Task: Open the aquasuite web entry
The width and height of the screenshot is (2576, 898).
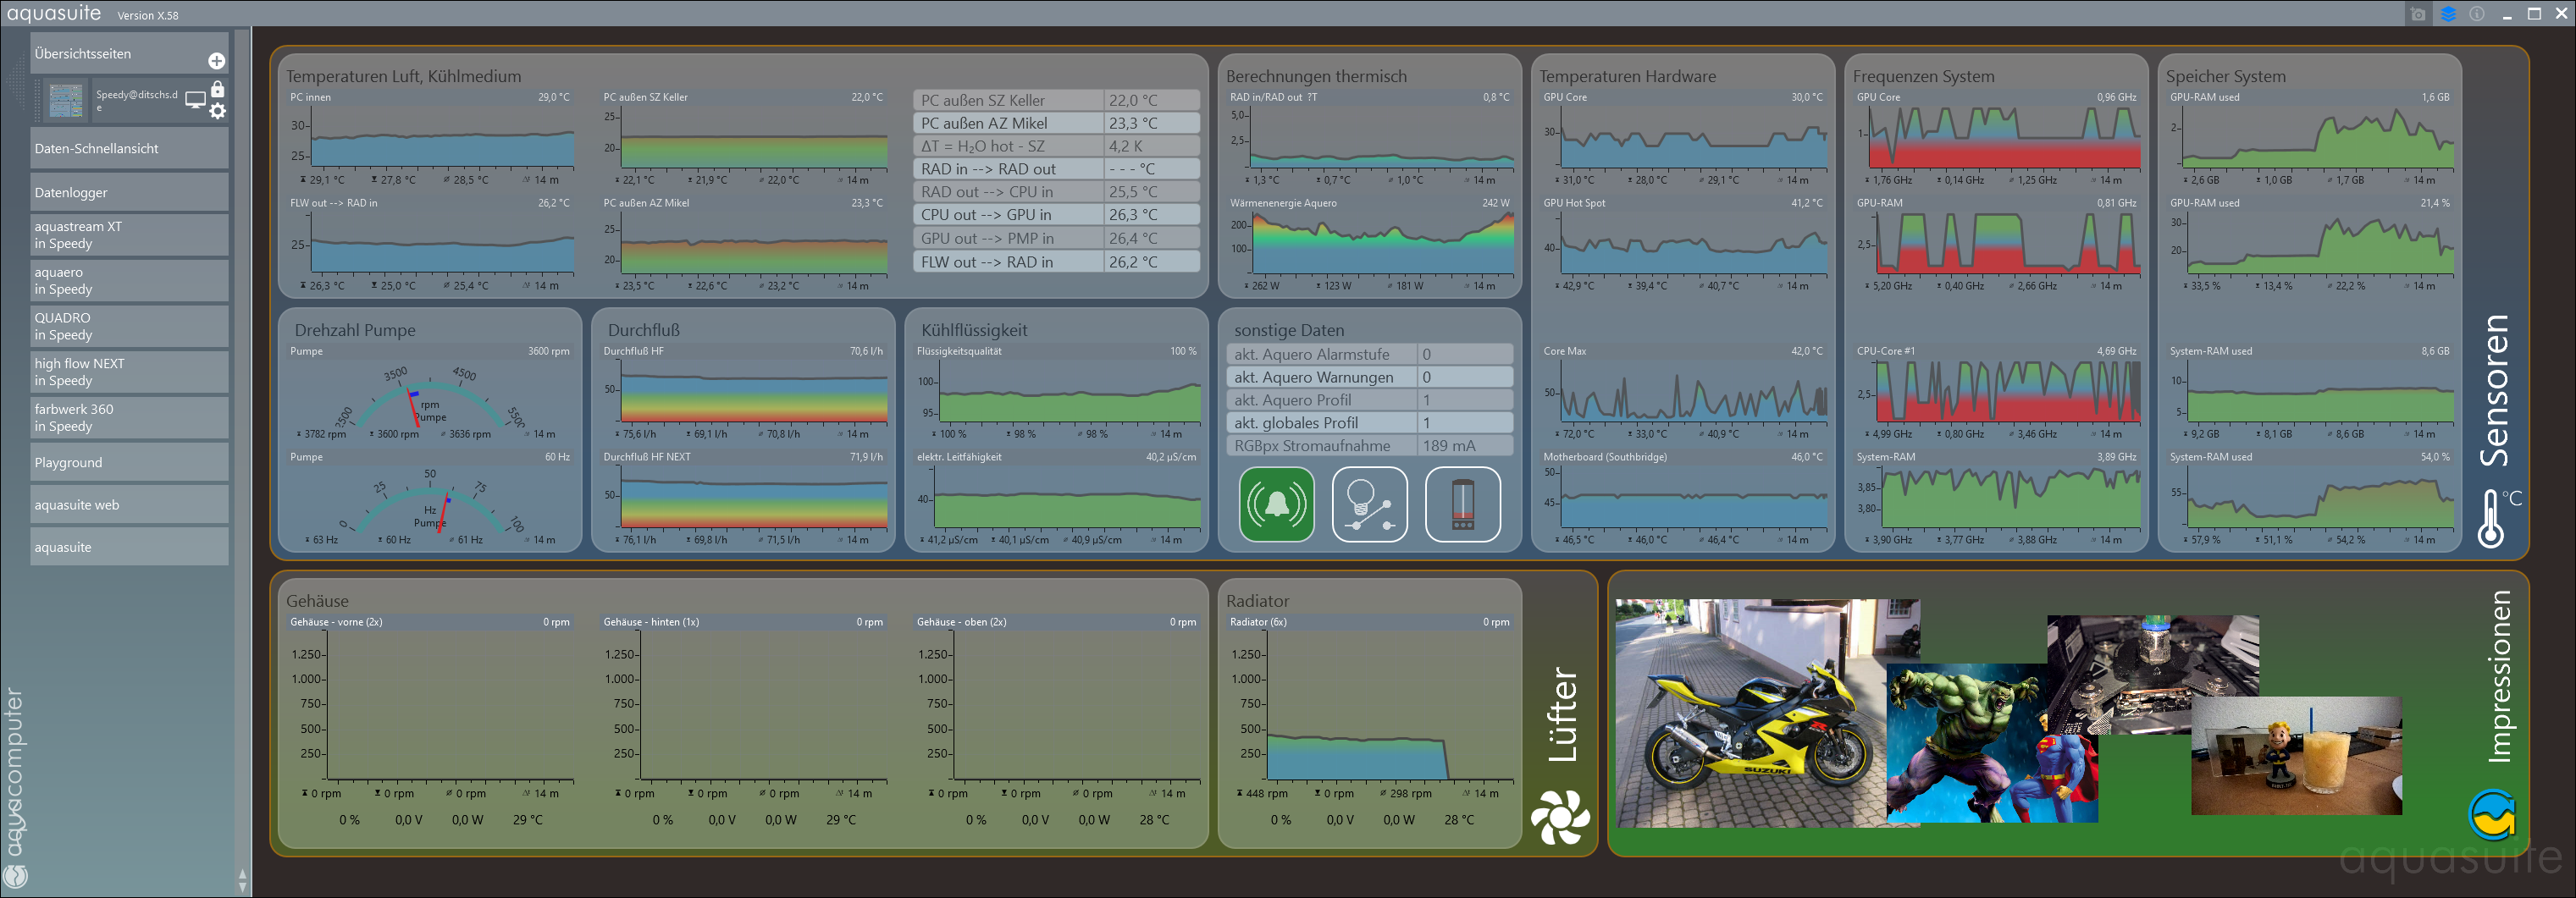Action: pyautogui.click(x=129, y=505)
